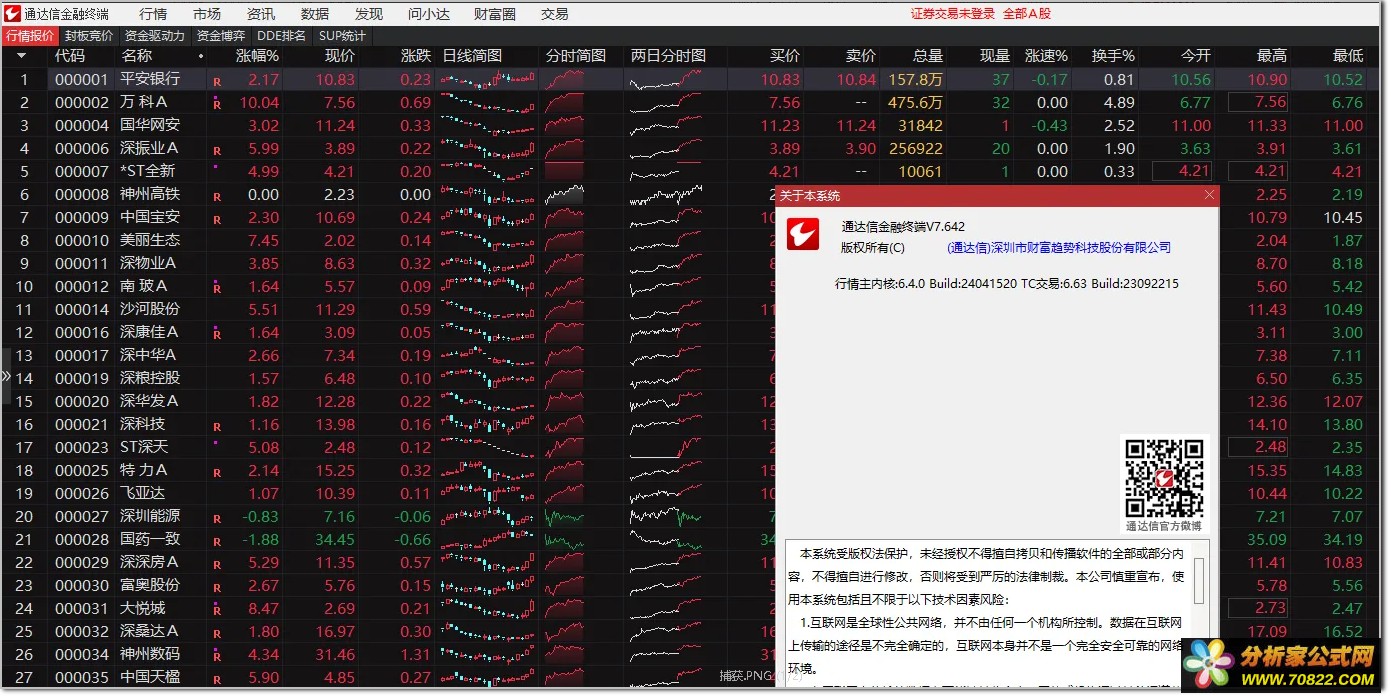Click the R marker icon for 中国宝安
The width and height of the screenshot is (1391, 696).
216,219
